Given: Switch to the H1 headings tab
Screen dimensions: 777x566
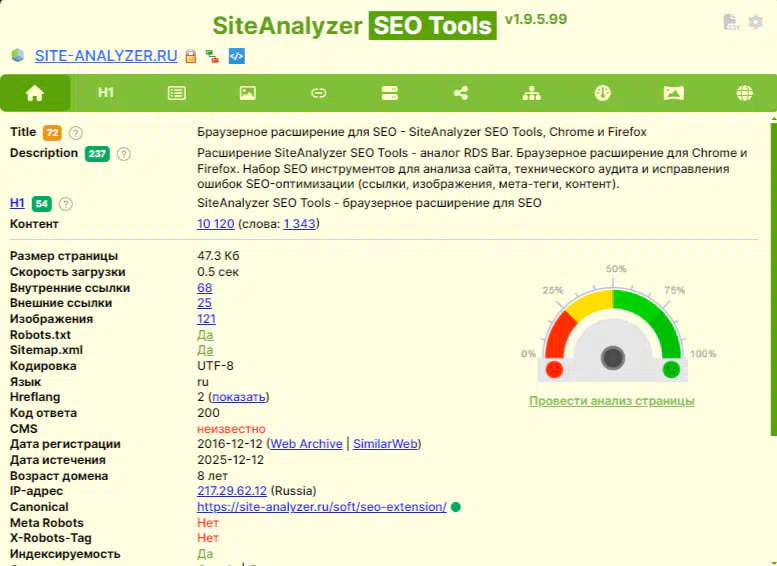Looking at the screenshot, I should pos(106,93).
